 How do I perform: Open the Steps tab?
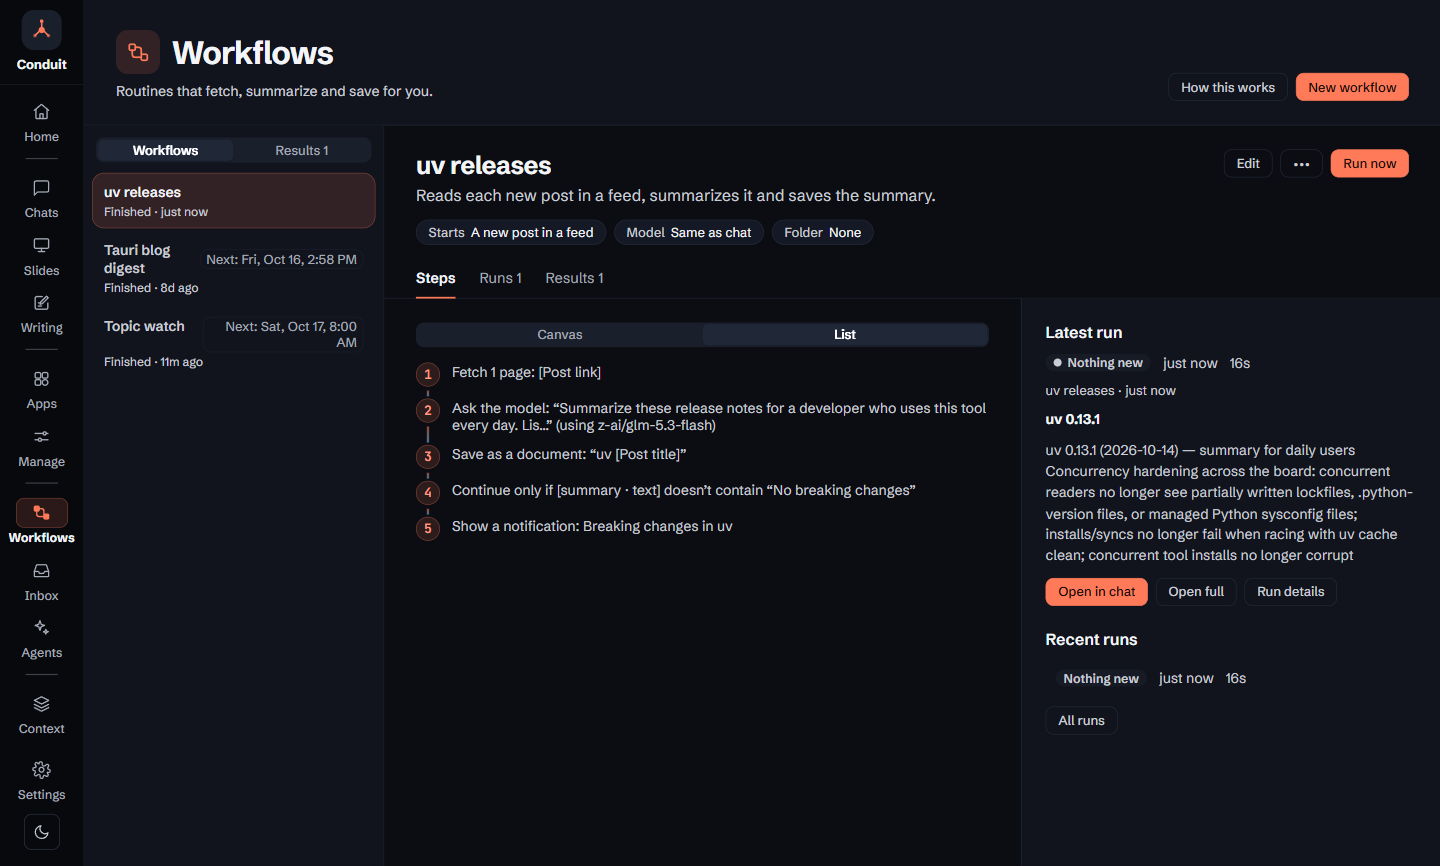coord(436,278)
